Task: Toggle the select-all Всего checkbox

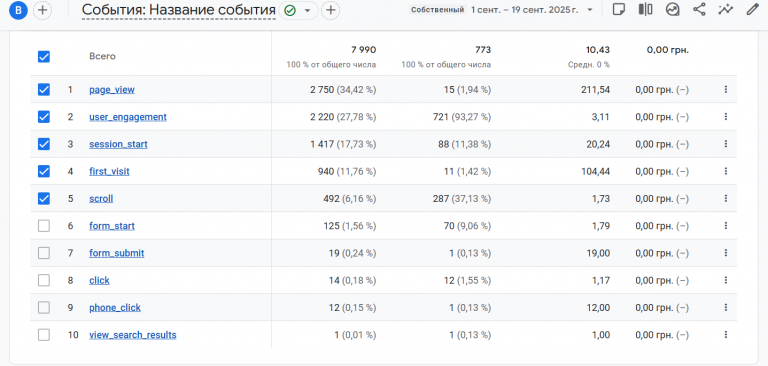Action: coord(44,57)
